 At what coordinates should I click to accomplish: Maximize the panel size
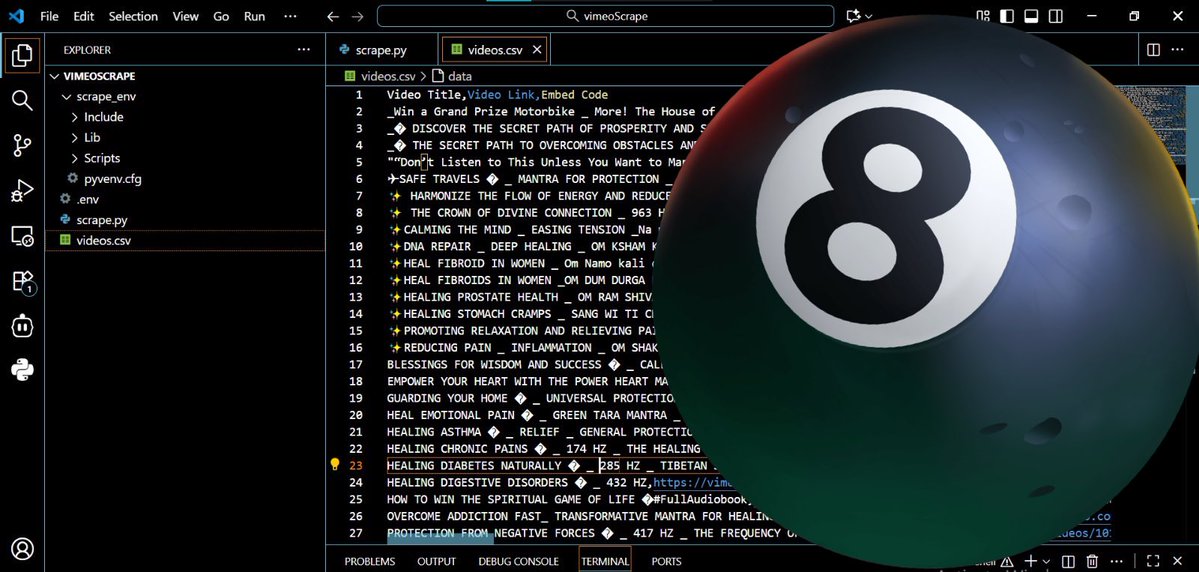tap(1153, 561)
